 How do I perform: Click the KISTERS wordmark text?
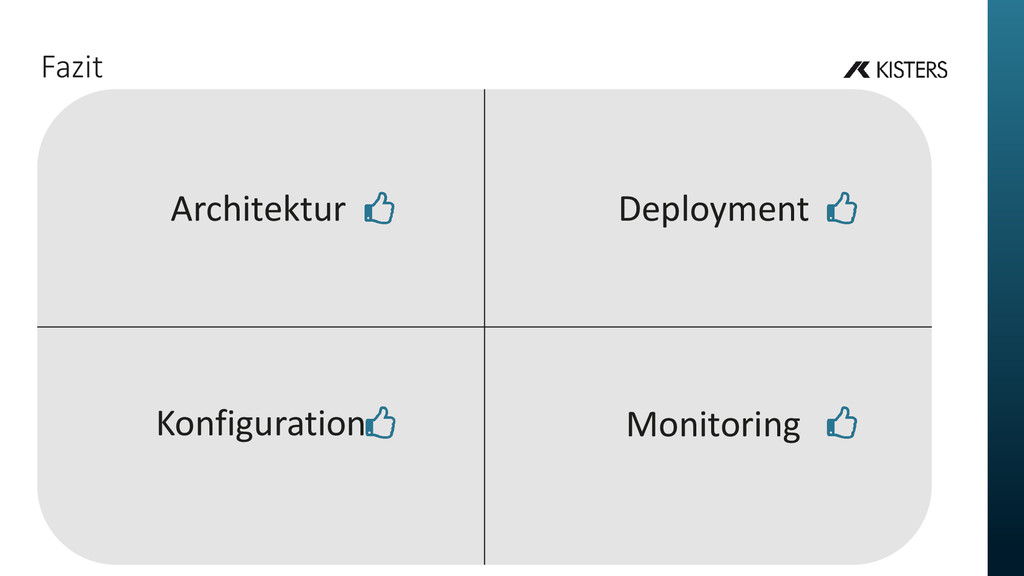pyautogui.click(x=911, y=69)
